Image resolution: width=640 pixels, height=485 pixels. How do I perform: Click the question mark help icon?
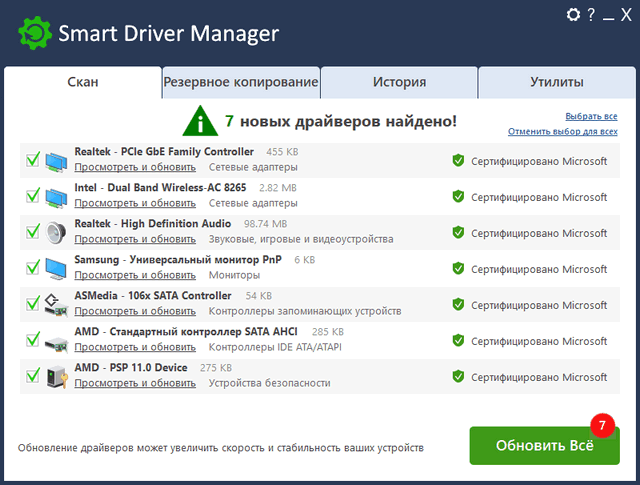pyautogui.click(x=591, y=15)
